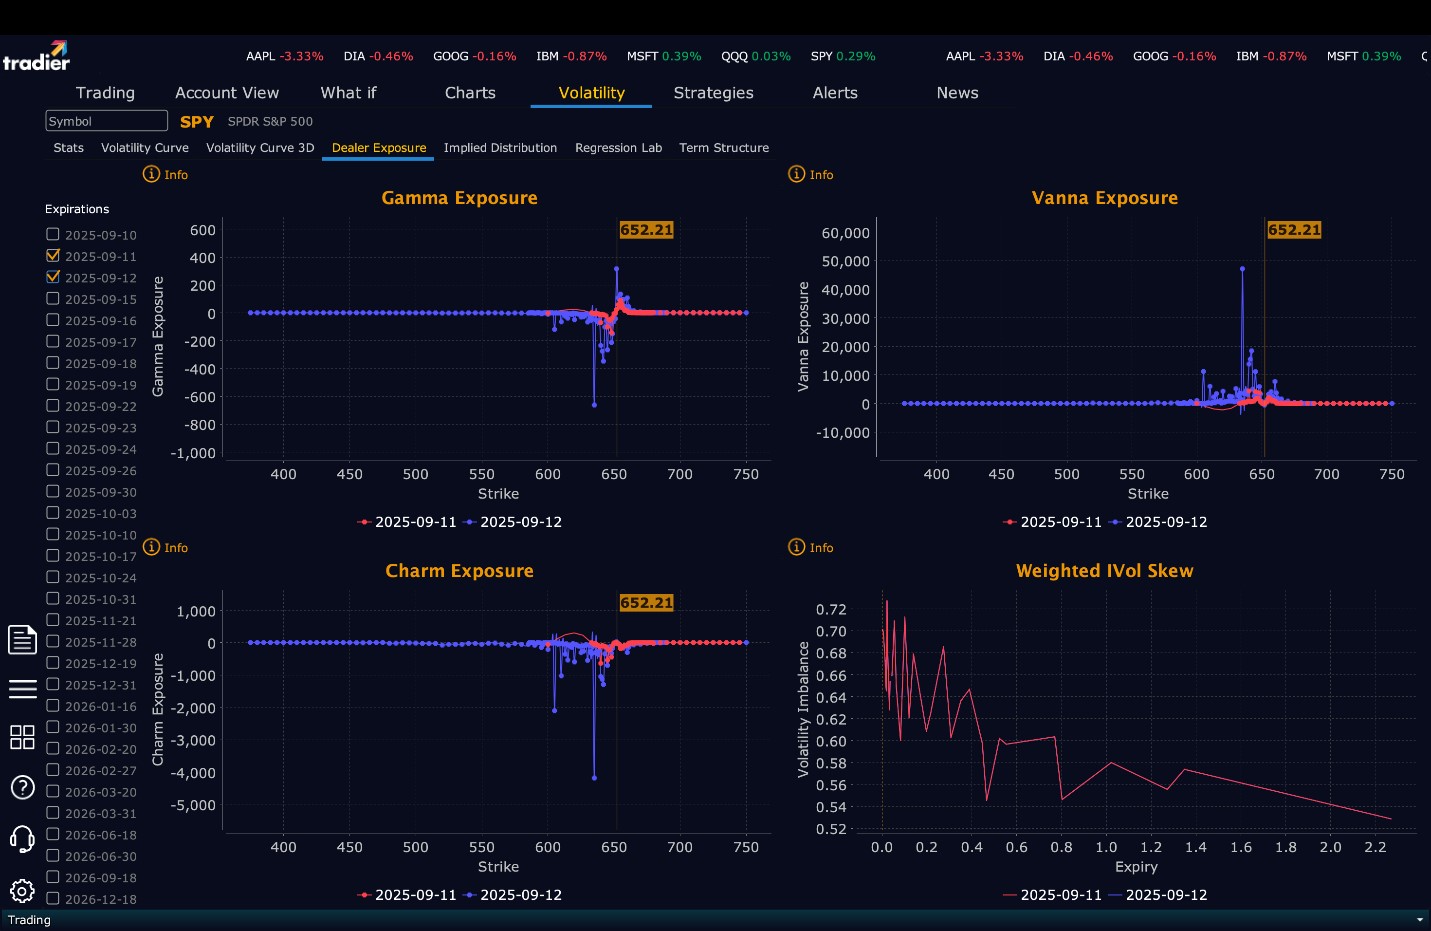Enable the 2026-12-18 expiration checkbox
The image size is (1431, 931).
53,899
